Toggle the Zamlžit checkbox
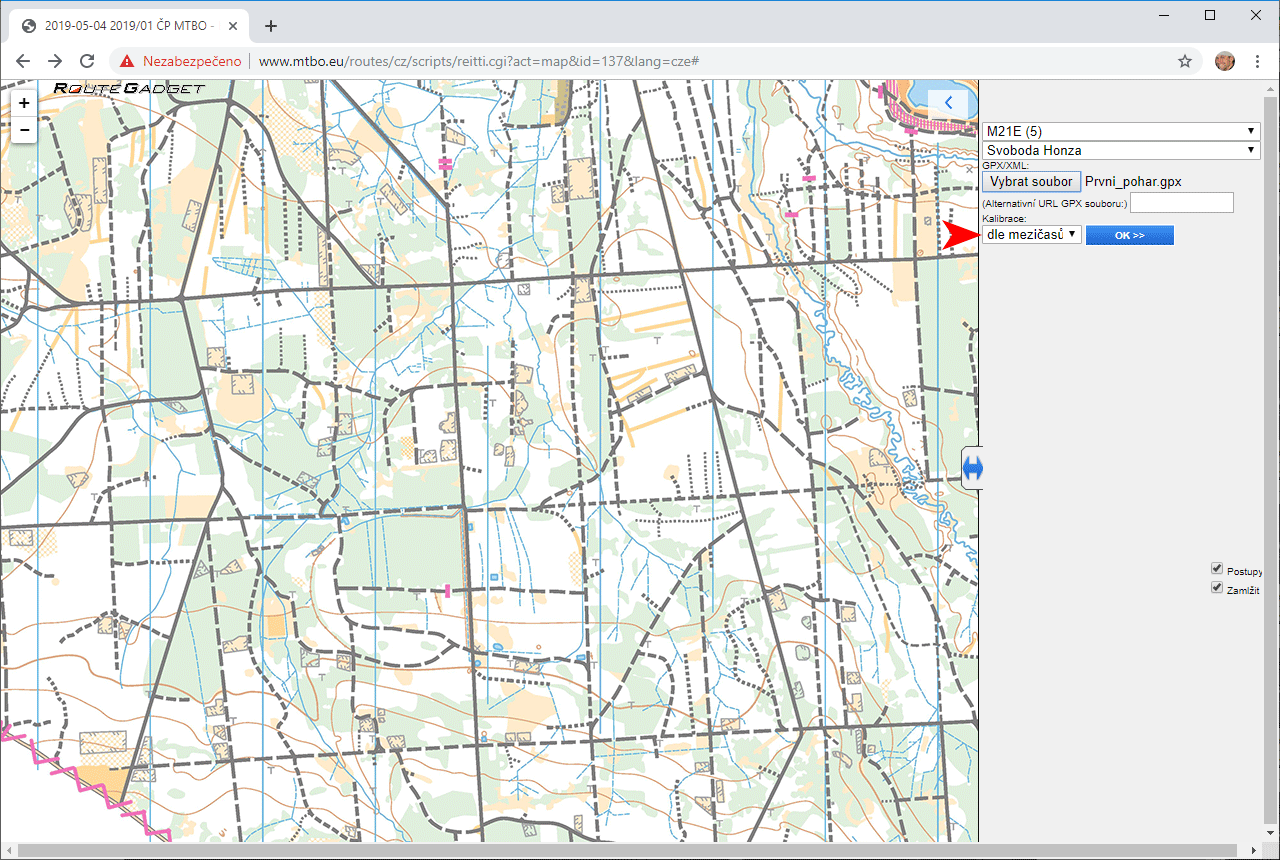This screenshot has height=860, width=1280. (1217, 588)
